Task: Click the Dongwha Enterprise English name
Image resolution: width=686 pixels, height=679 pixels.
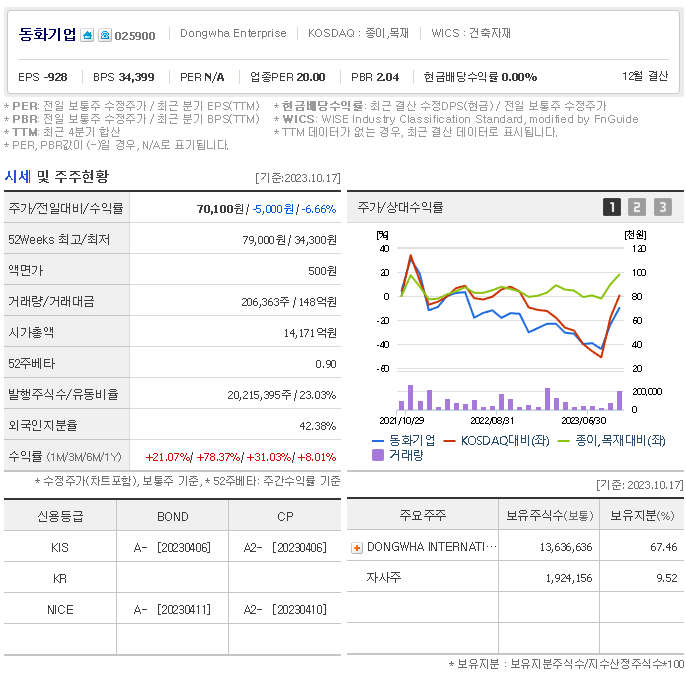Action: 233,33
